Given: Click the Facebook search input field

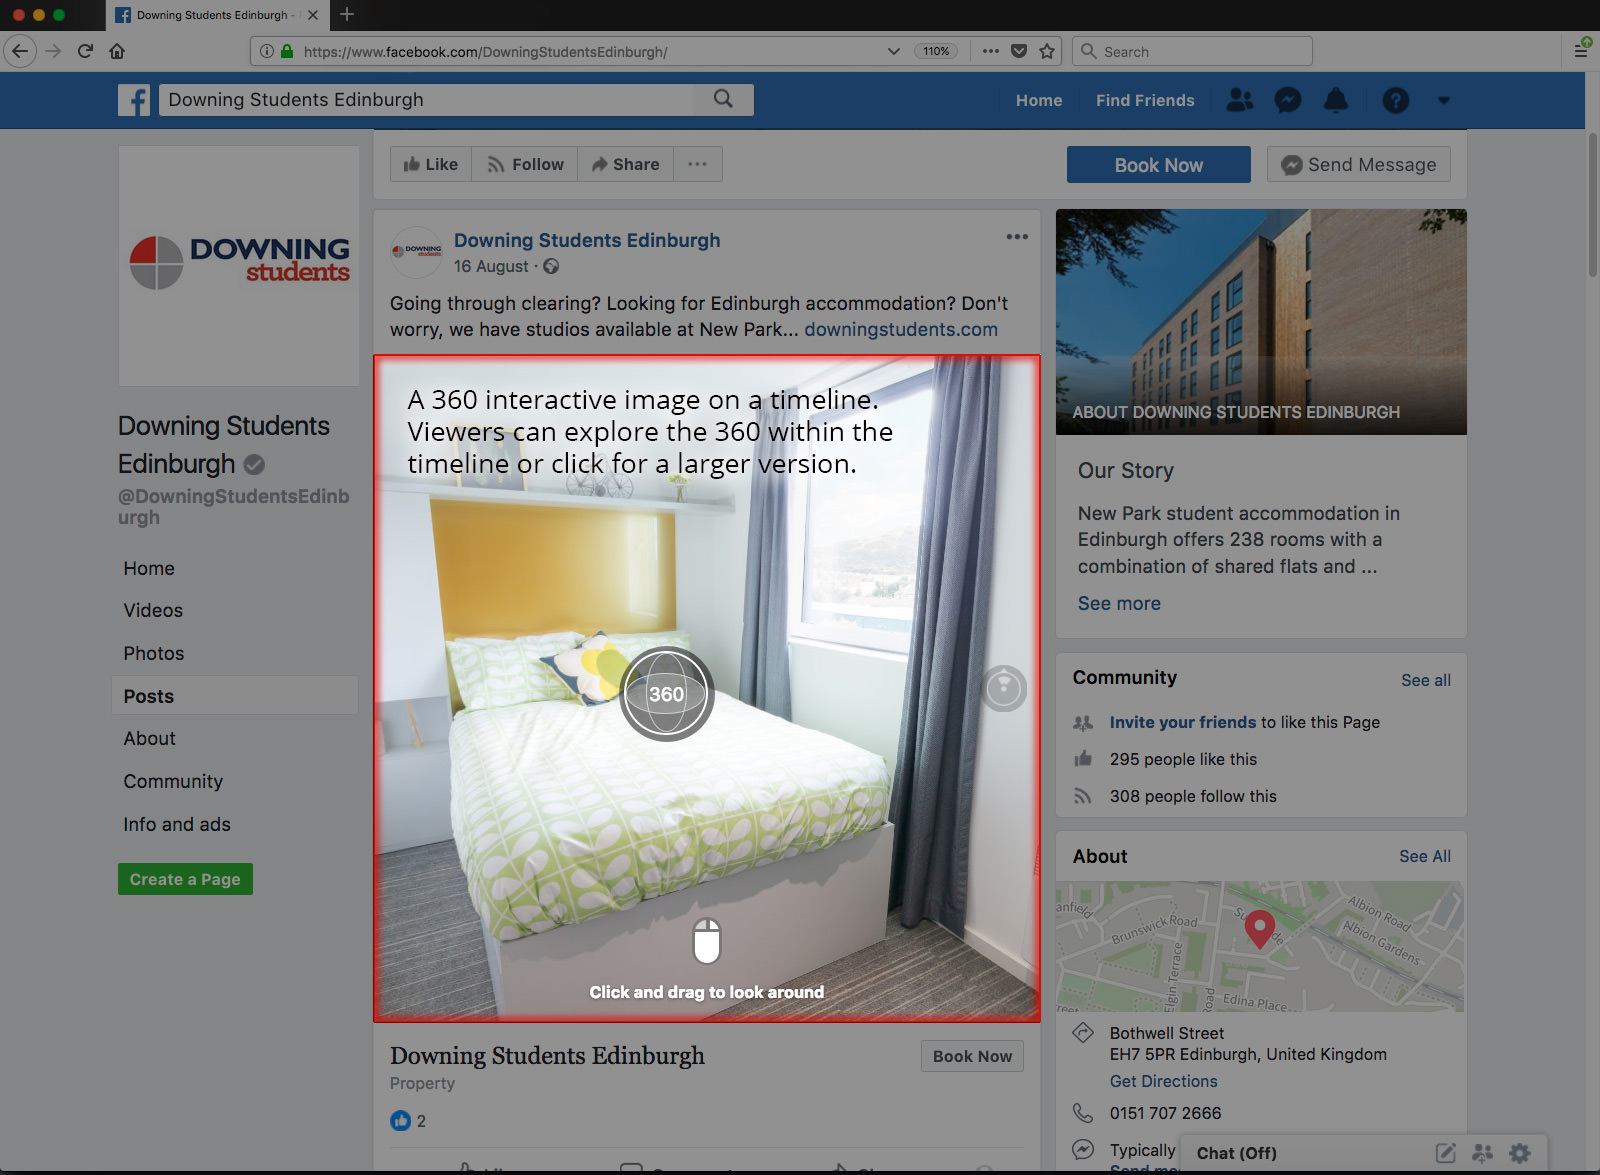Looking at the screenshot, I should click(x=426, y=99).
